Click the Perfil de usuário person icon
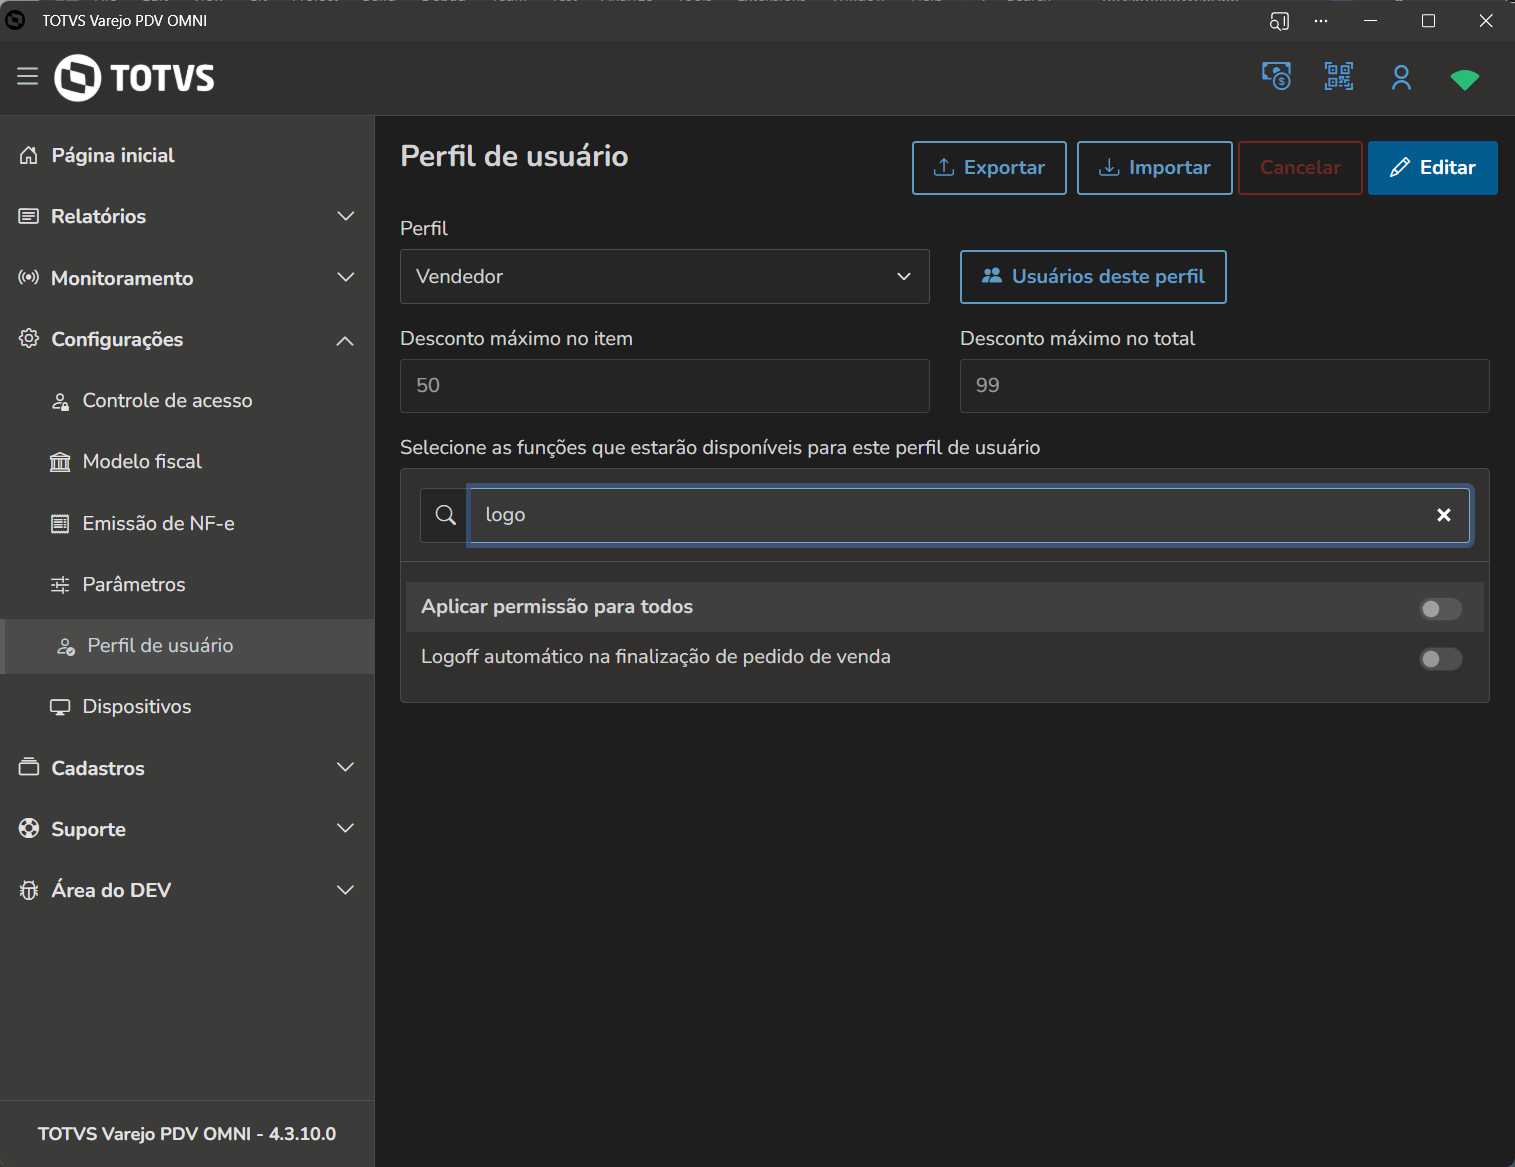The height and width of the screenshot is (1167, 1515). click(x=66, y=646)
